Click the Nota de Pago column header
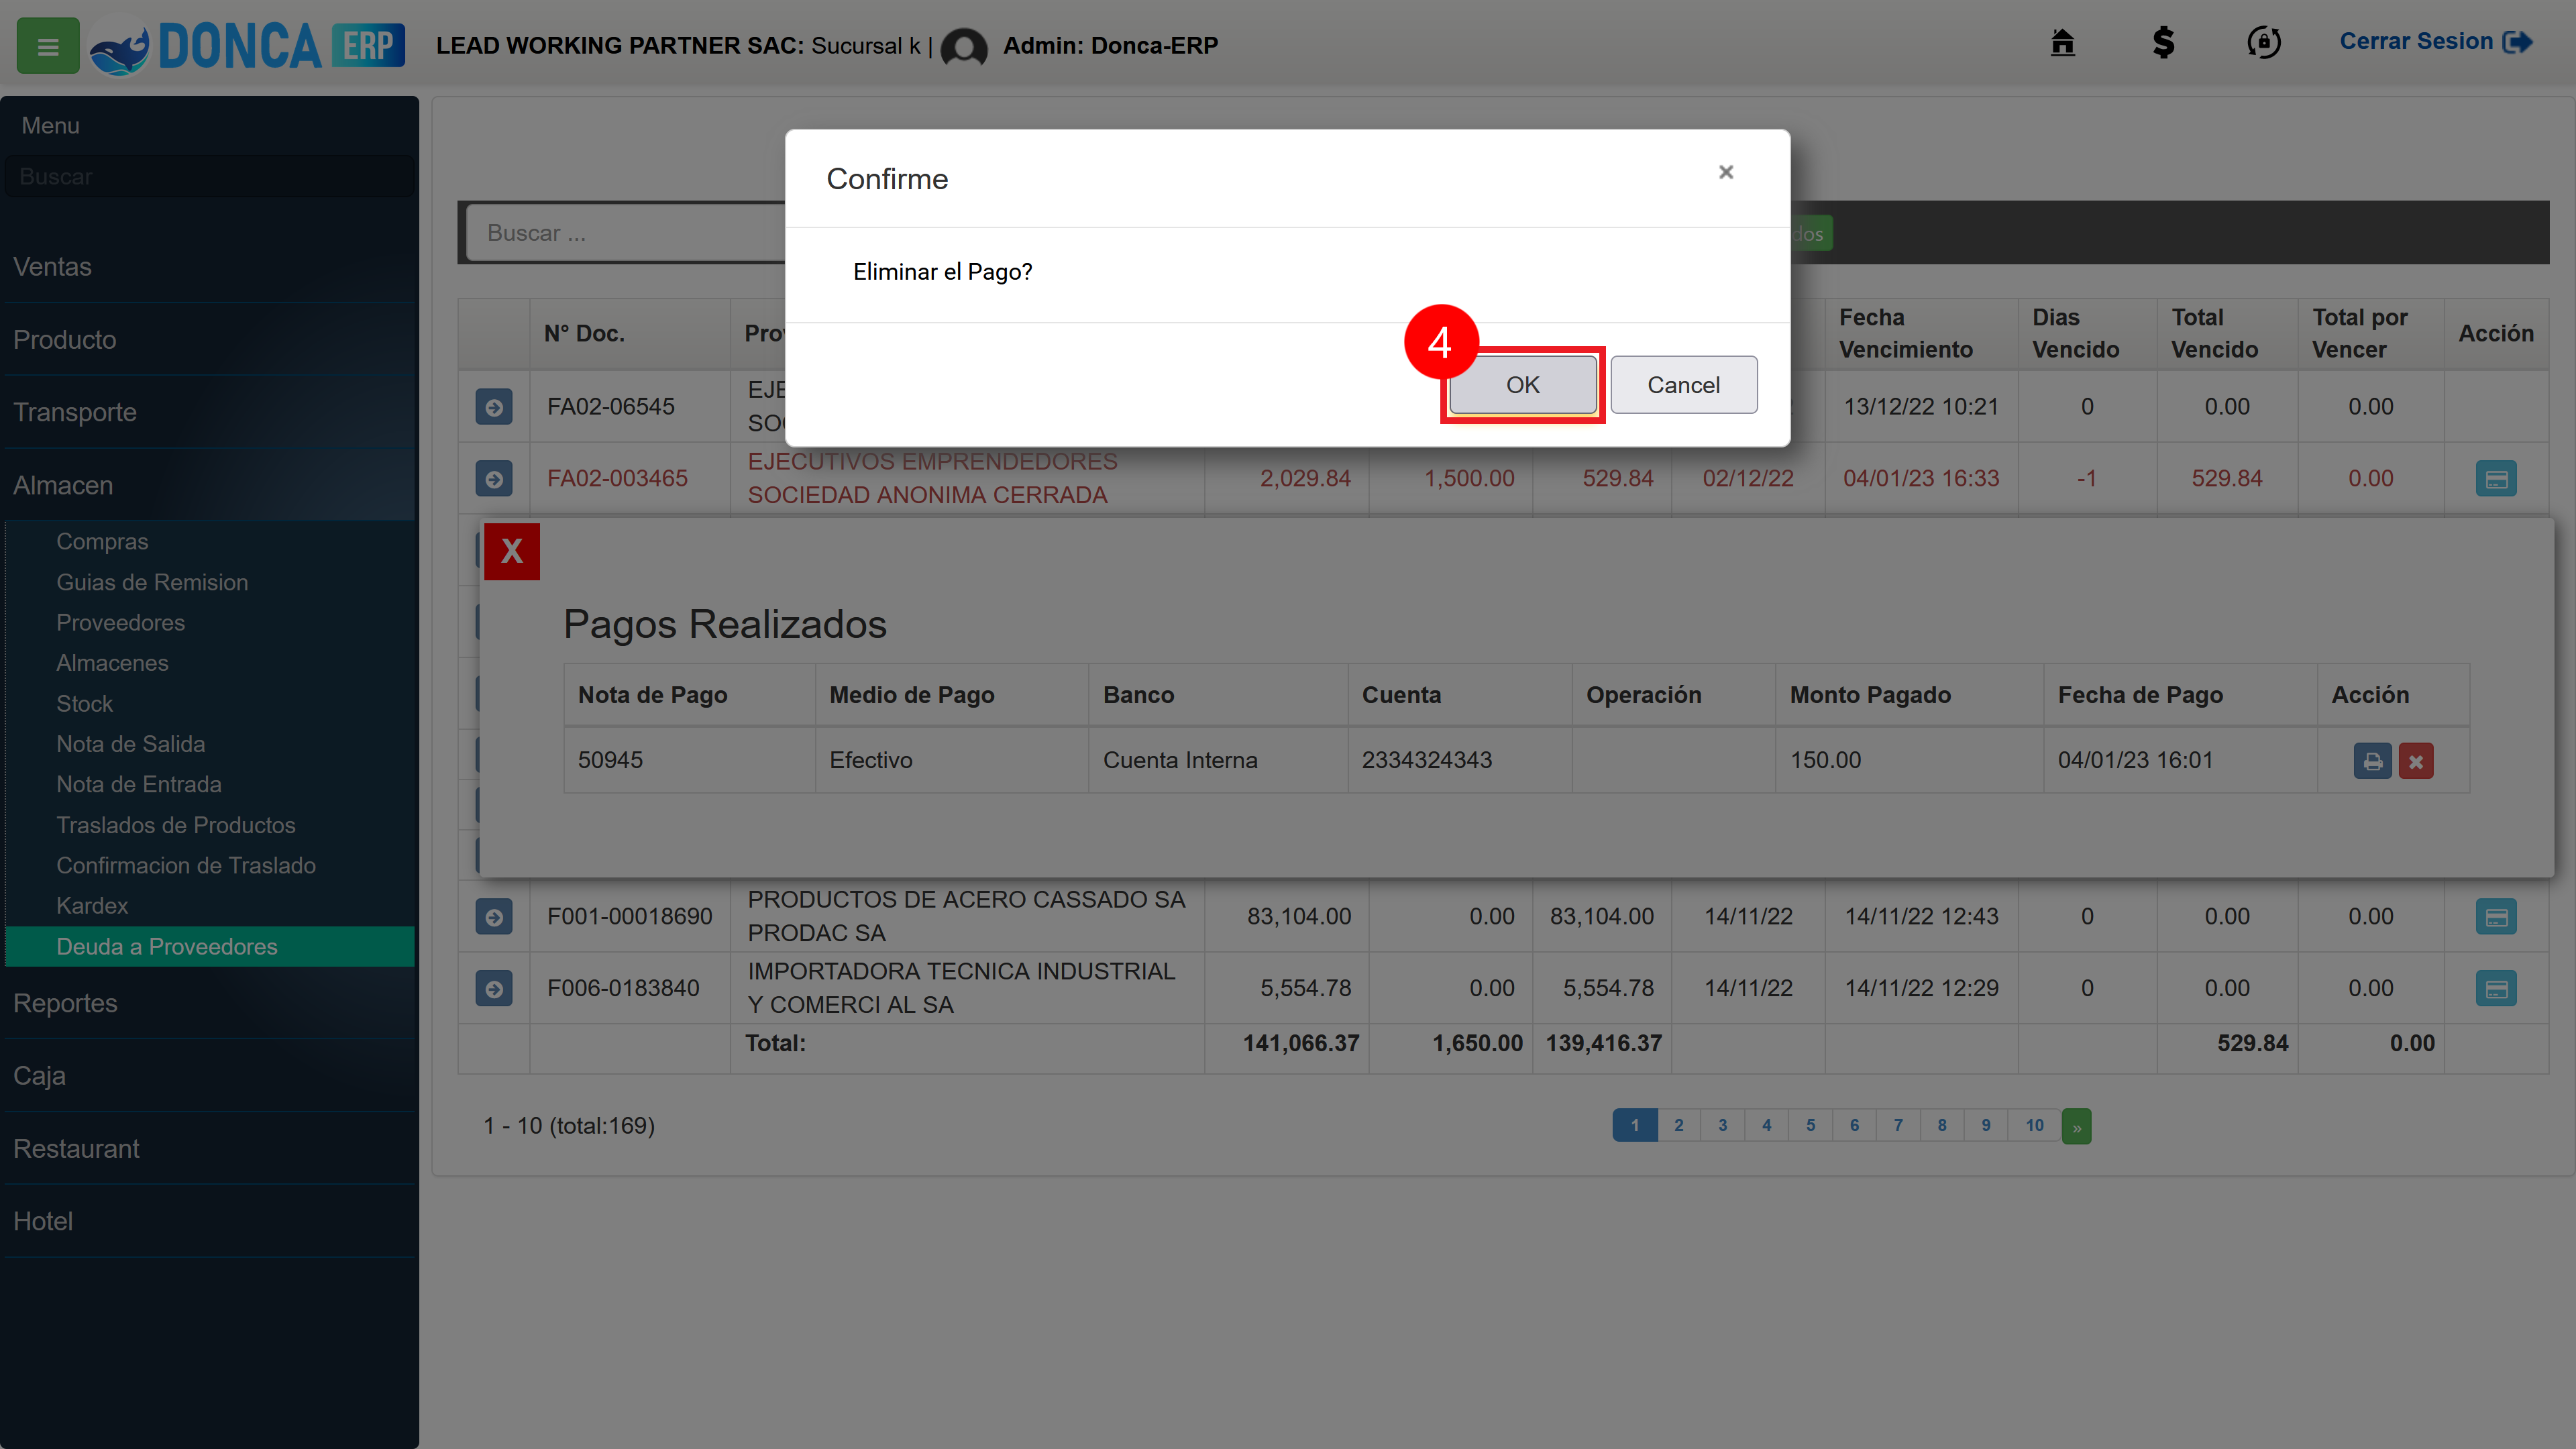The width and height of the screenshot is (2576, 1449). (x=689, y=695)
